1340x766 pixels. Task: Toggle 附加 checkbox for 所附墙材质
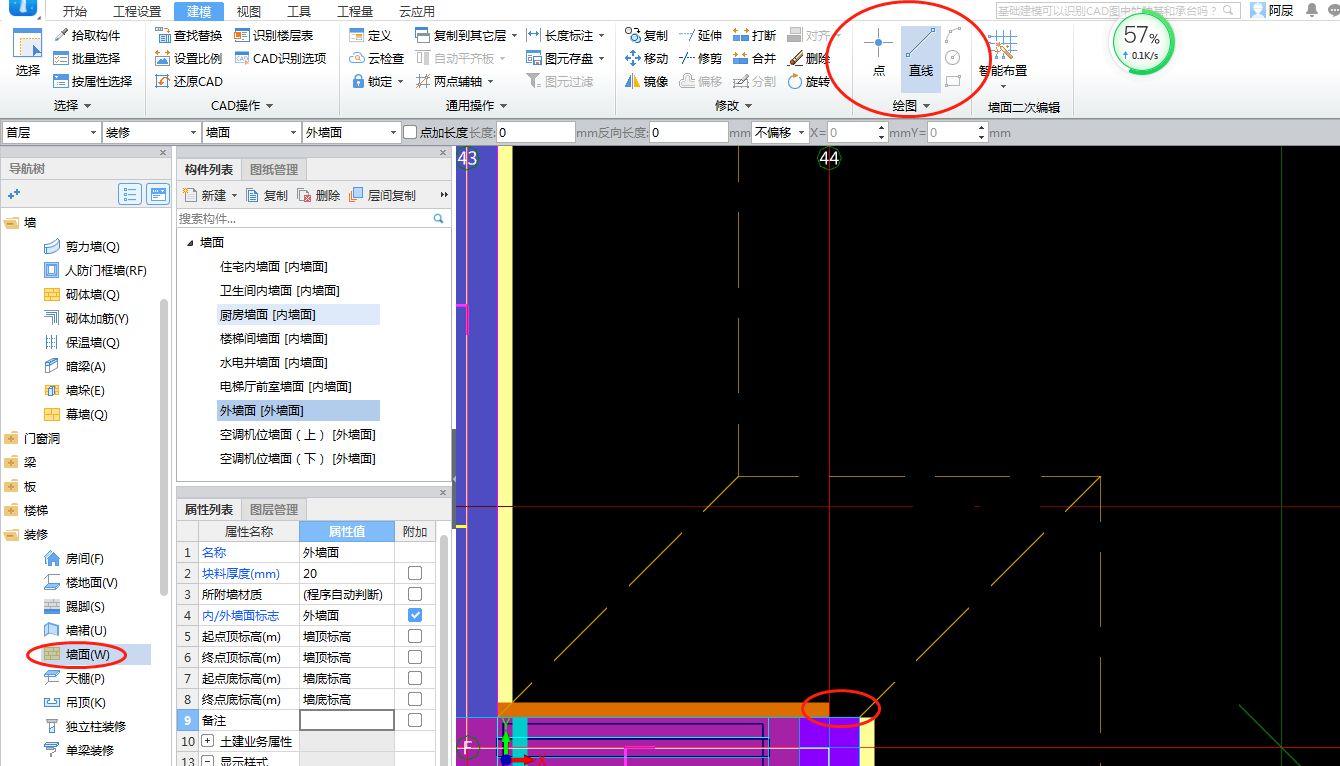pyautogui.click(x=415, y=594)
